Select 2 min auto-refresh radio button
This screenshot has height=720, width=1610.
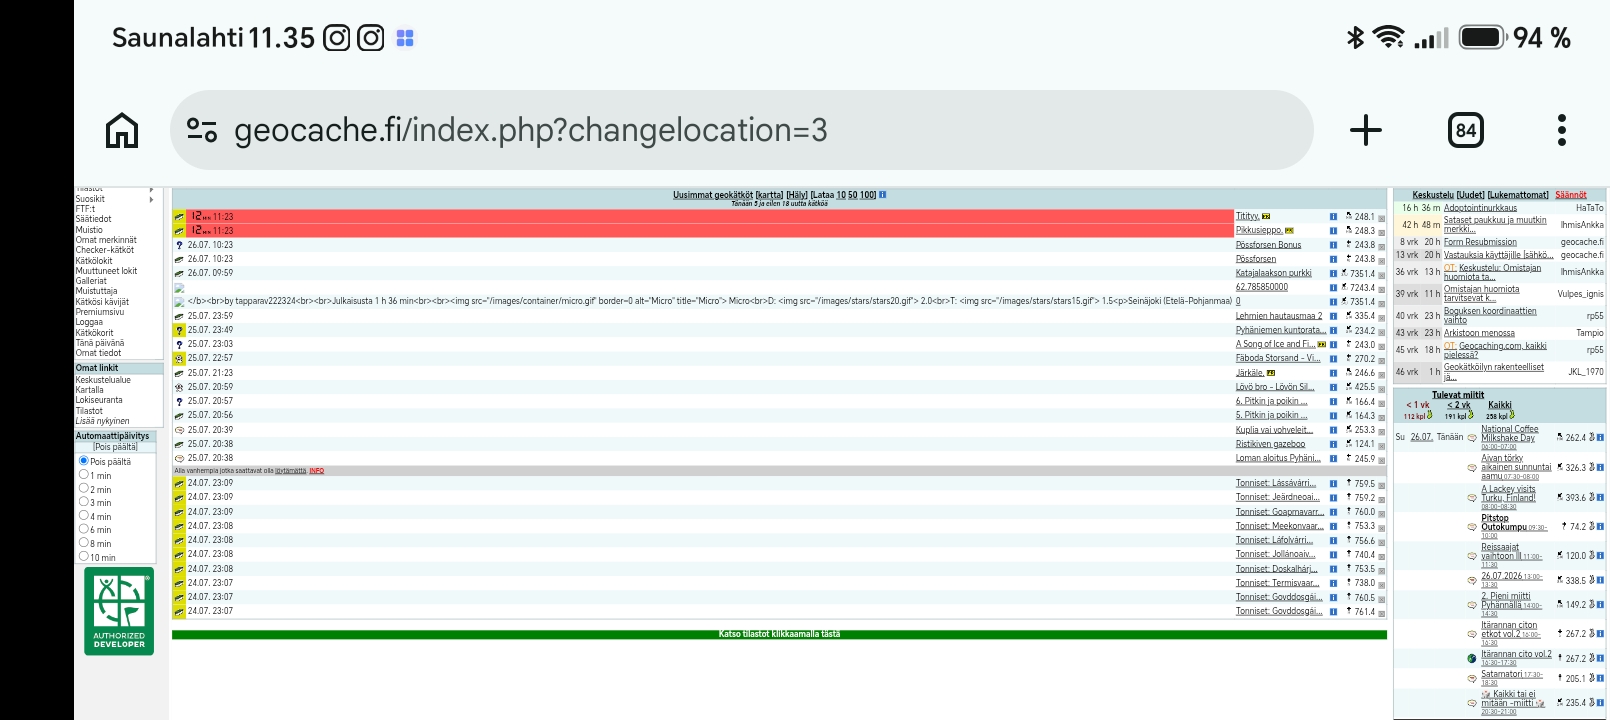pyautogui.click(x=84, y=489)
